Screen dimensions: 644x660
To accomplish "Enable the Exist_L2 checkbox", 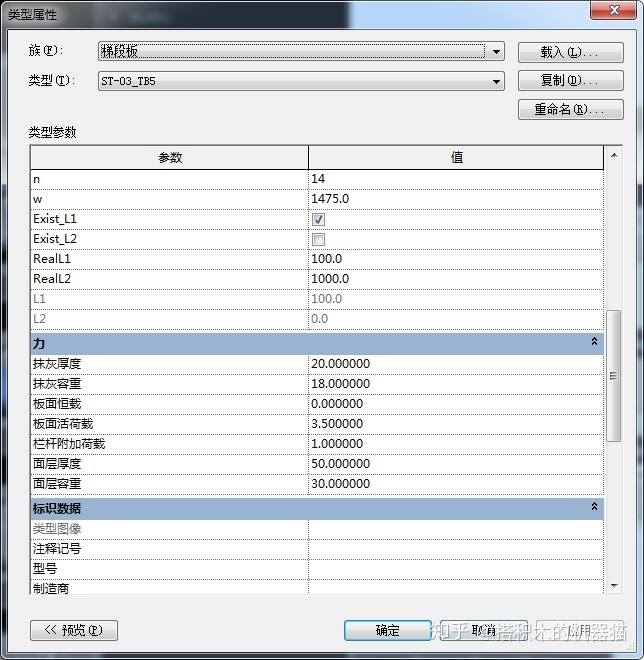I will [x=318, y=240].
